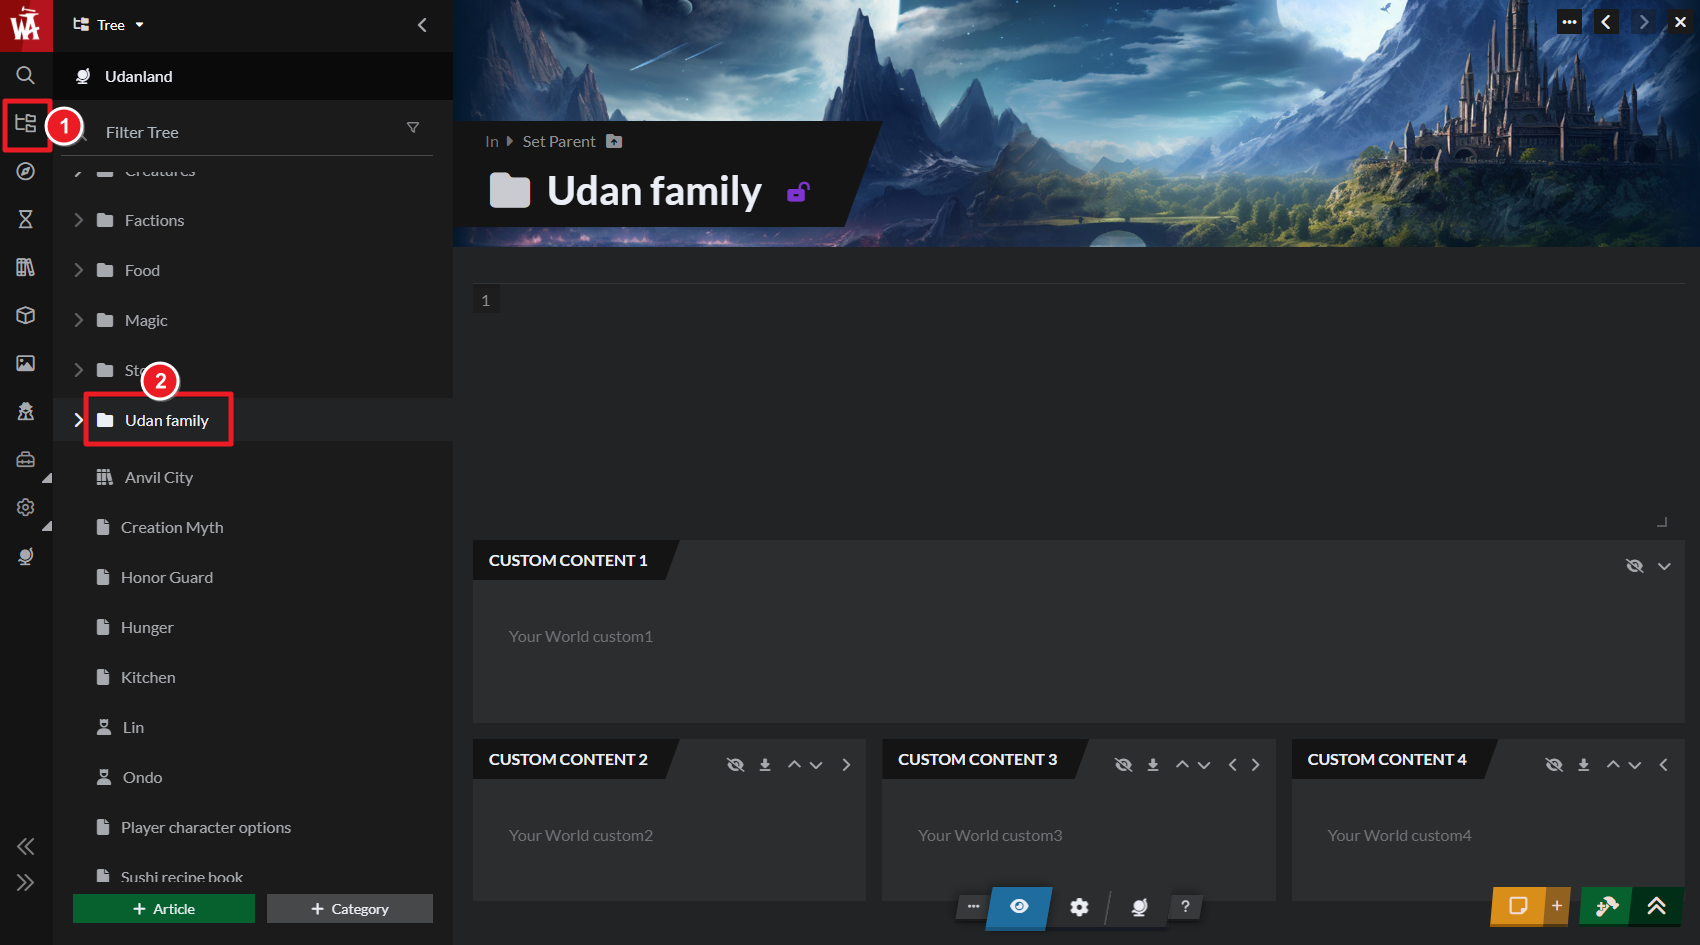Open the compass explore icon
The width and height of the screenshot is (1700, 945).
click(x=26, y=171)
